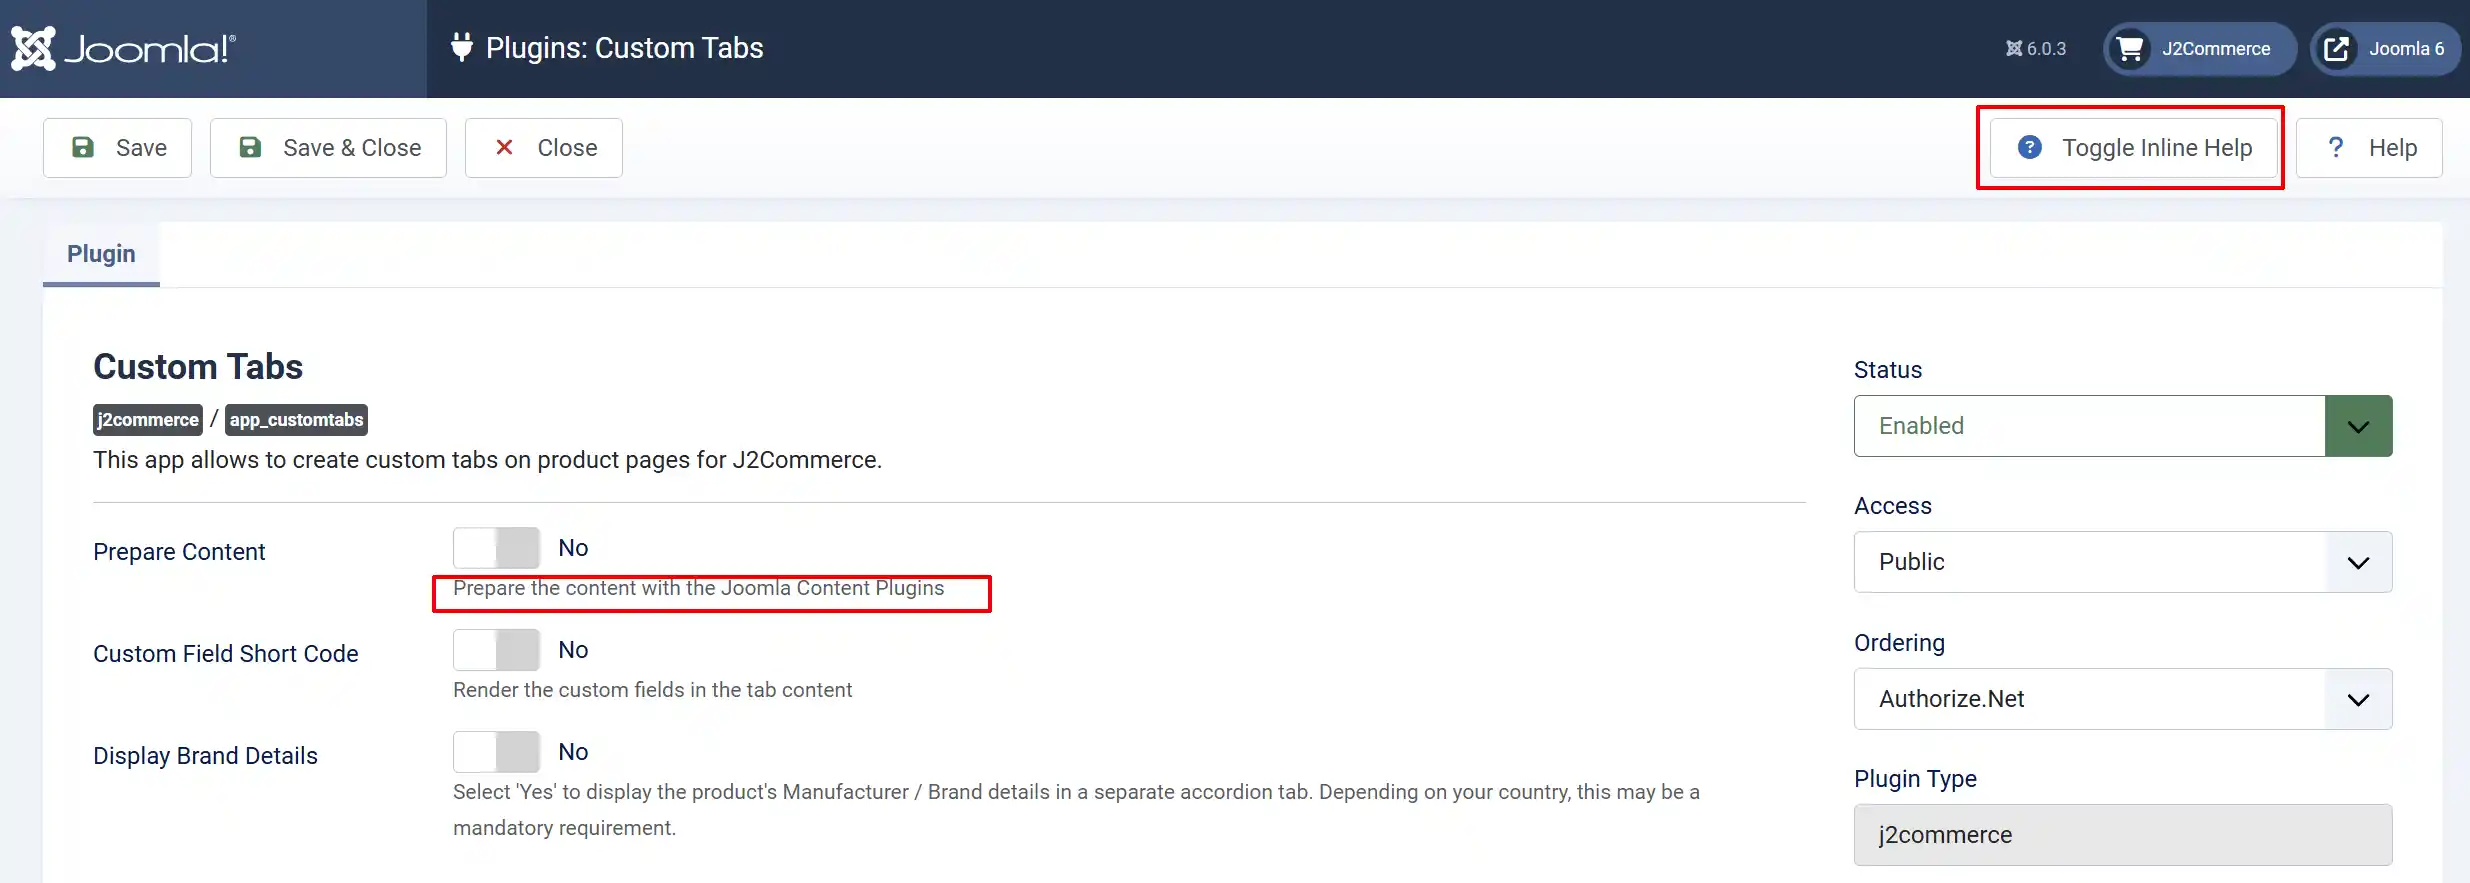Click the j2commerce badge under Custom Tabs
This screenshot has width=2470, height=883.
pos(148,420)
